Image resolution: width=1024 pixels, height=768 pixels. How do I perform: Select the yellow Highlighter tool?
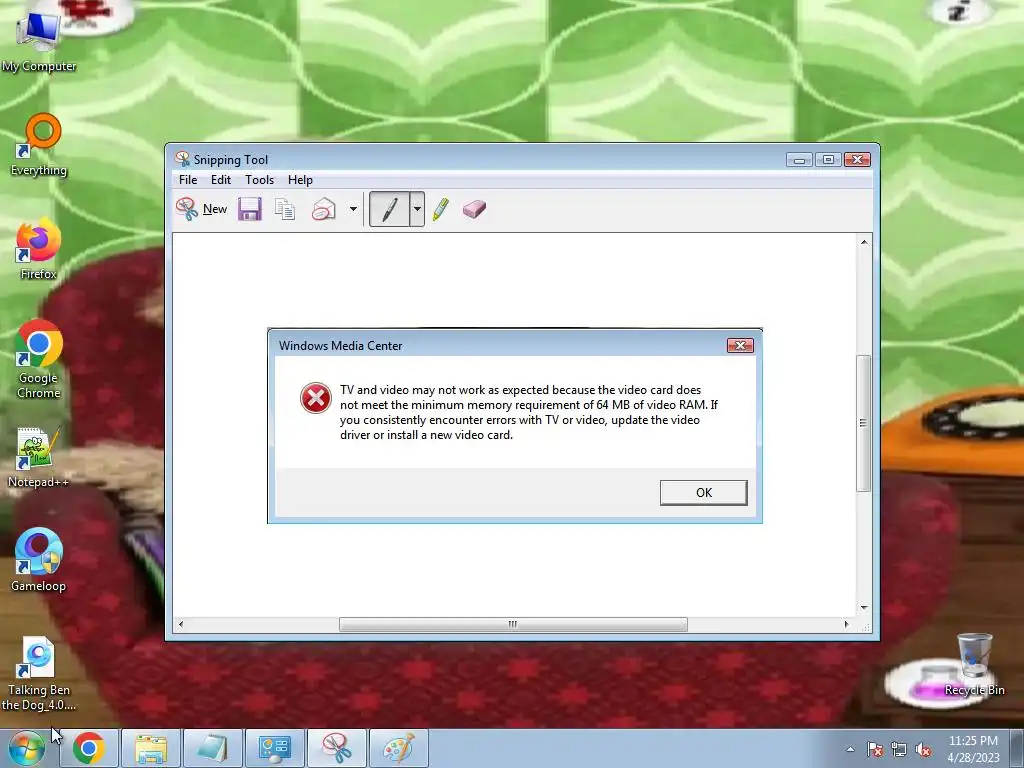441,209
